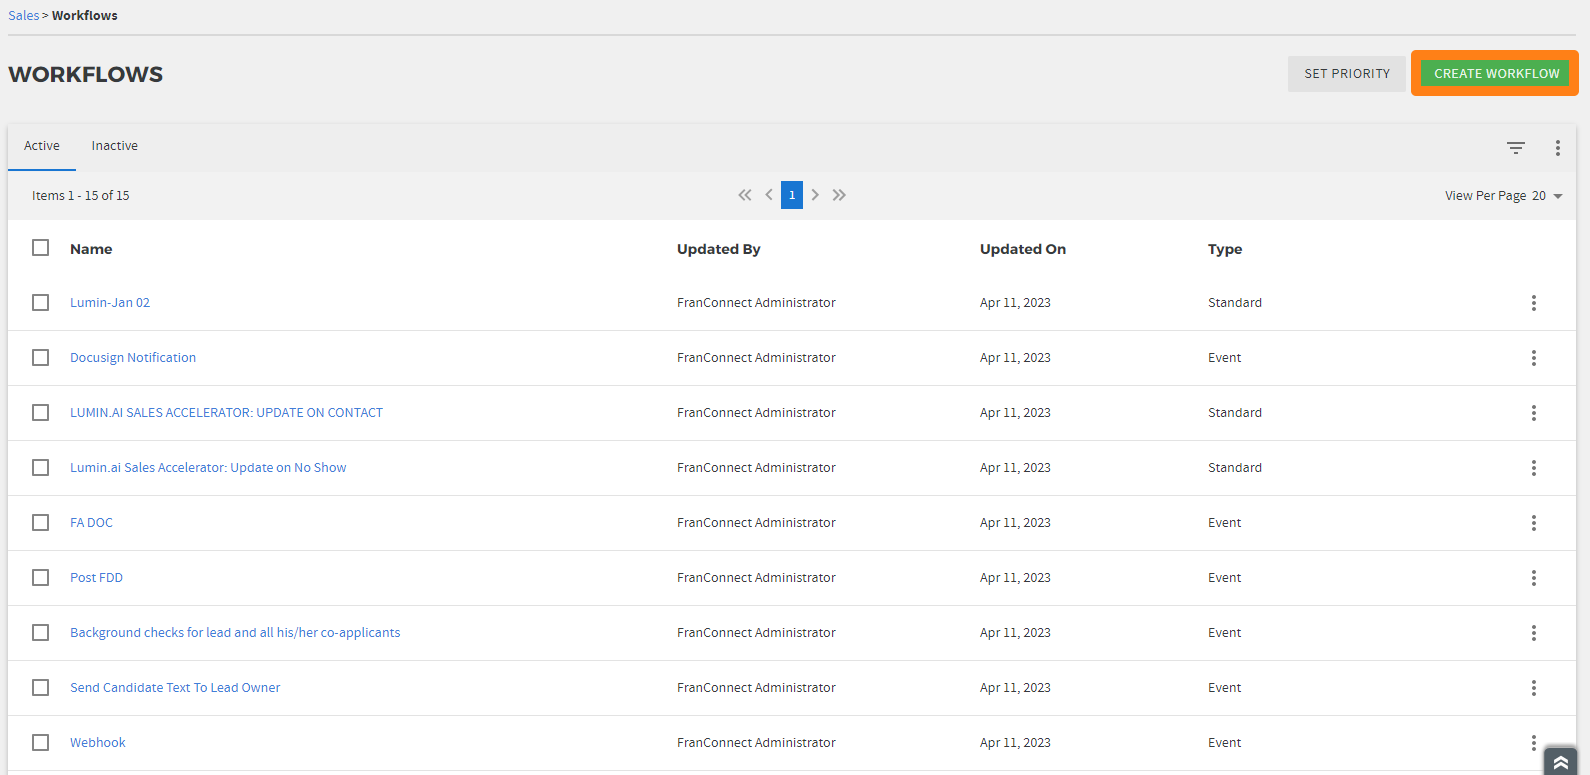Go to first page with double-left arrows

745,195
